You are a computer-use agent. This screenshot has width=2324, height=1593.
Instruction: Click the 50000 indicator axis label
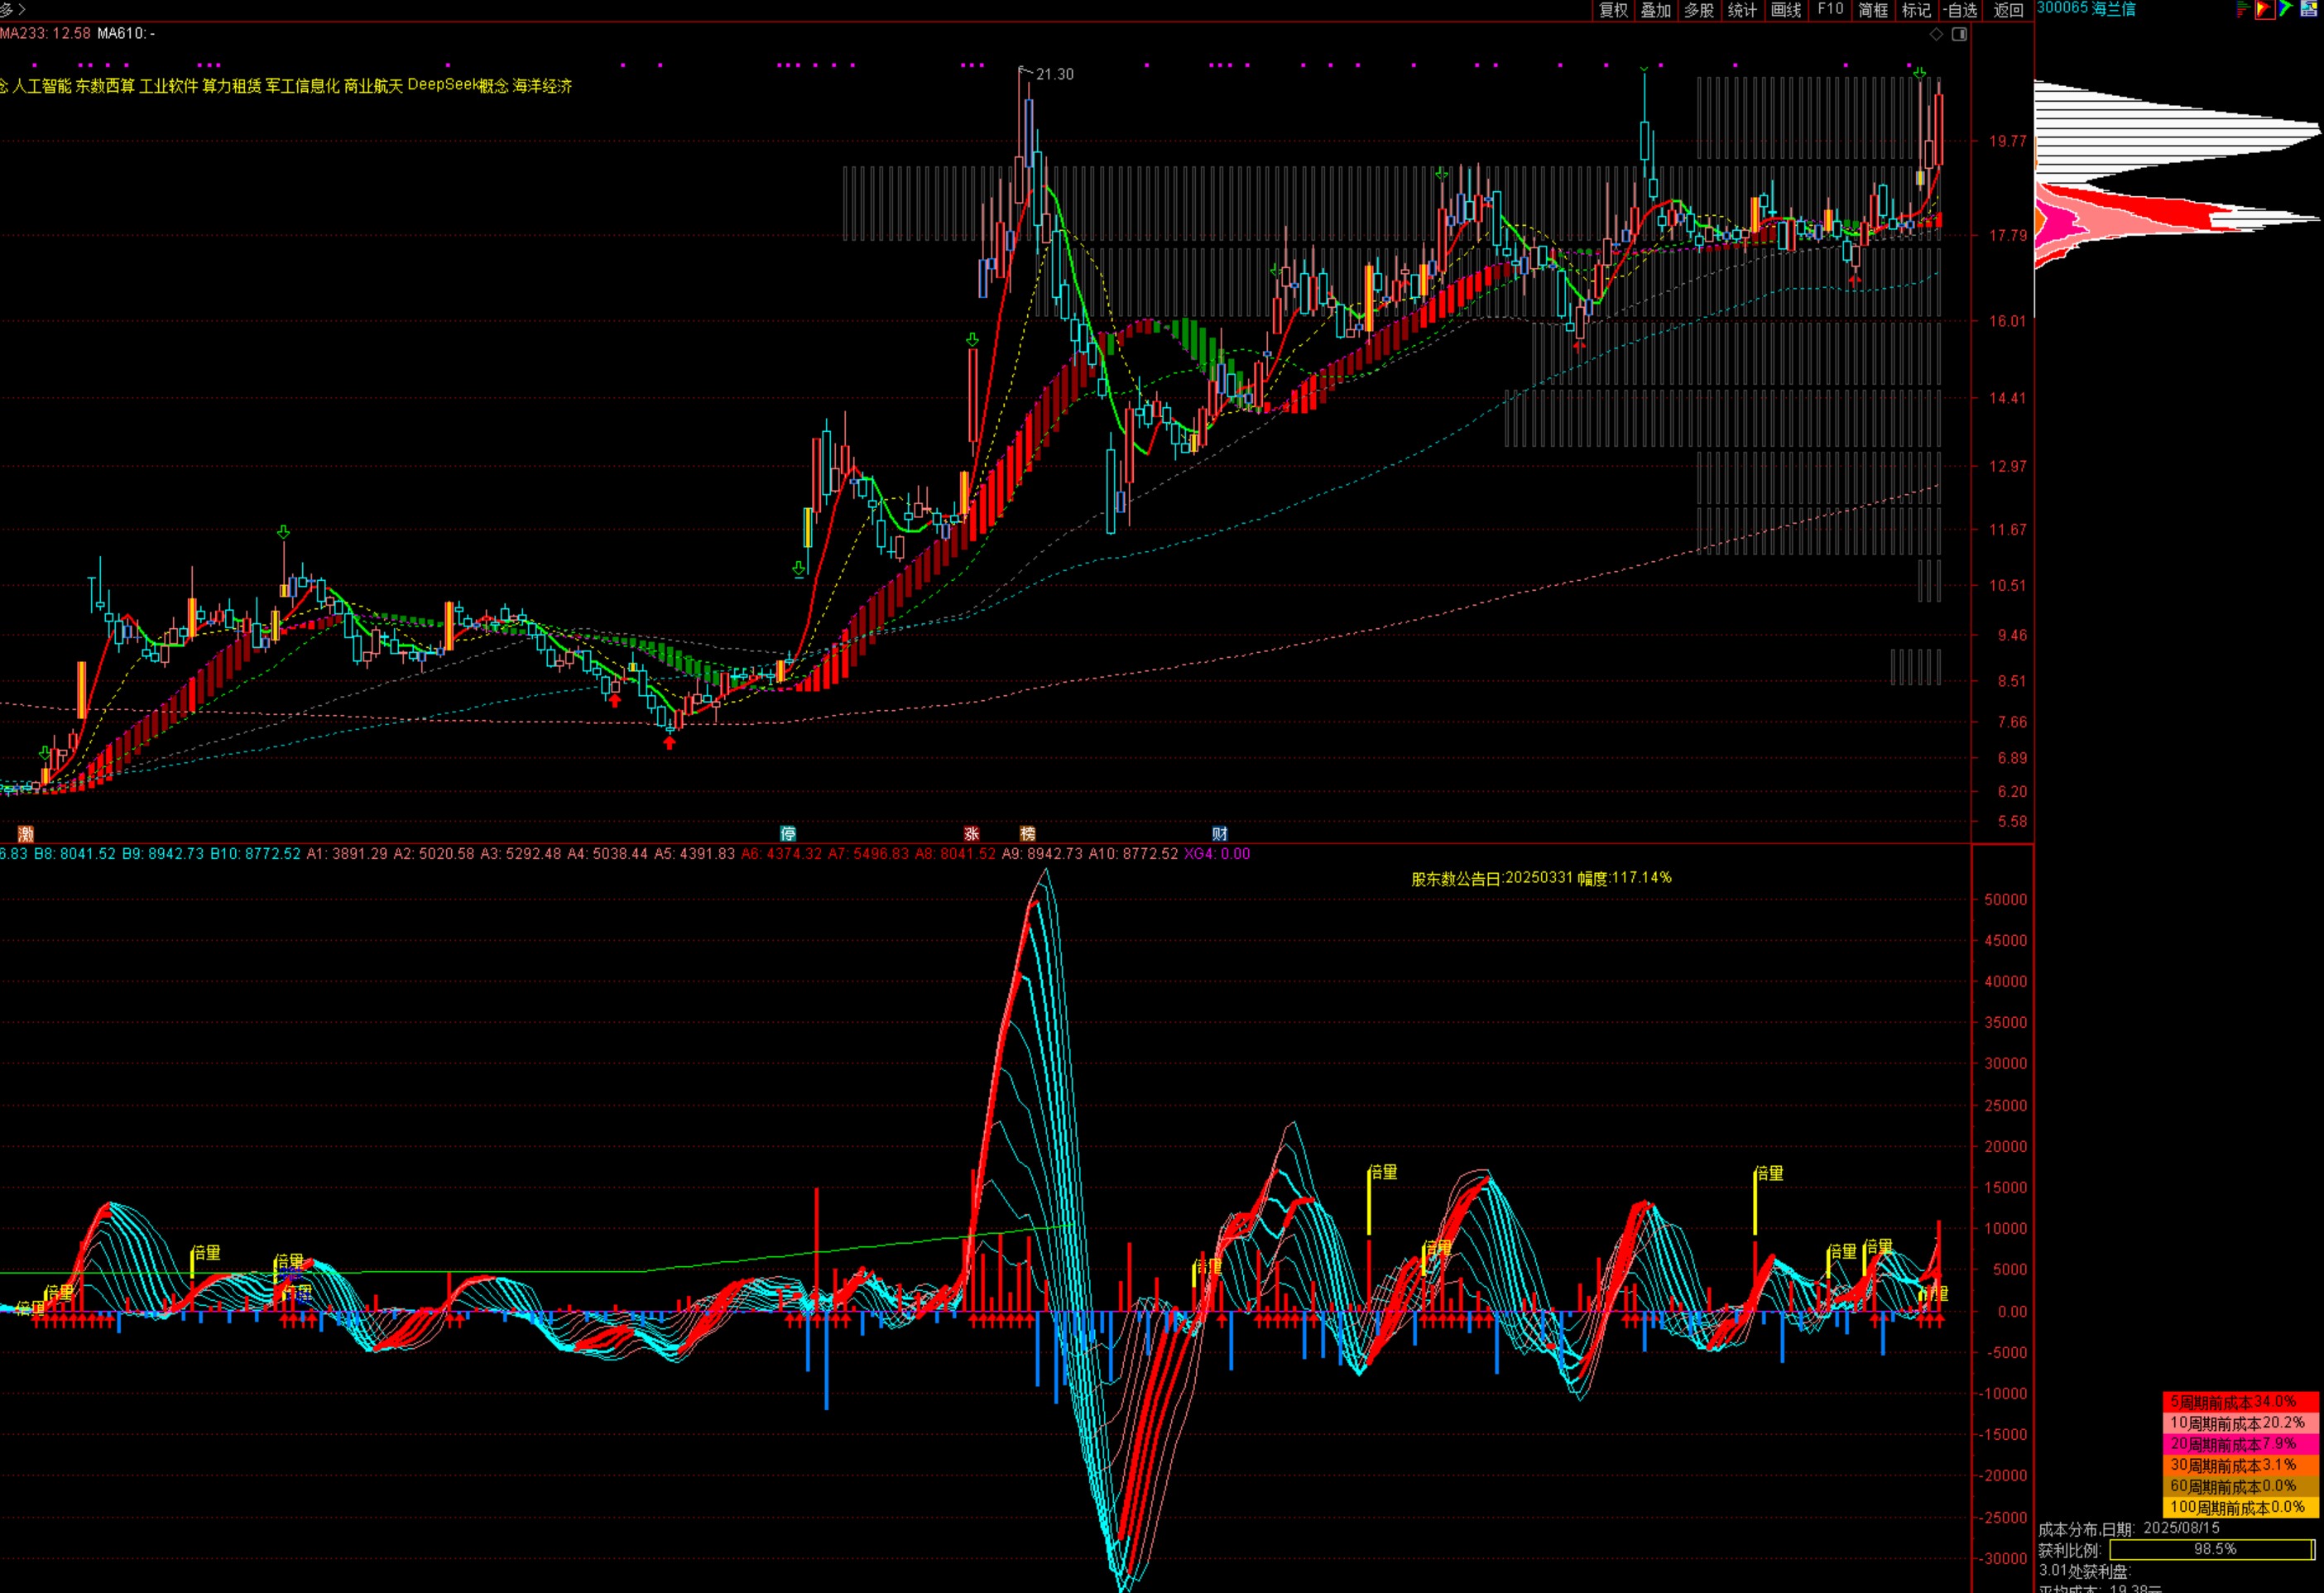[x=2006, y=899]
